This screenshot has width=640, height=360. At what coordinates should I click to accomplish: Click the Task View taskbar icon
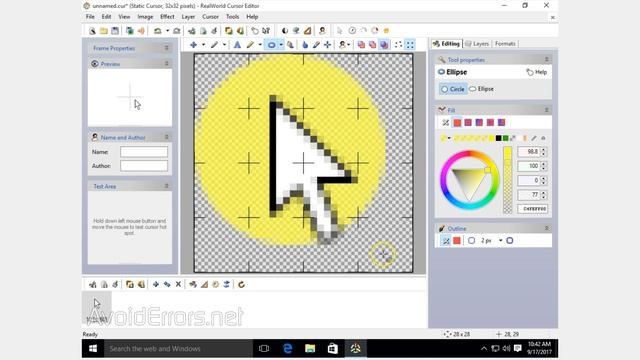(264, 349)
